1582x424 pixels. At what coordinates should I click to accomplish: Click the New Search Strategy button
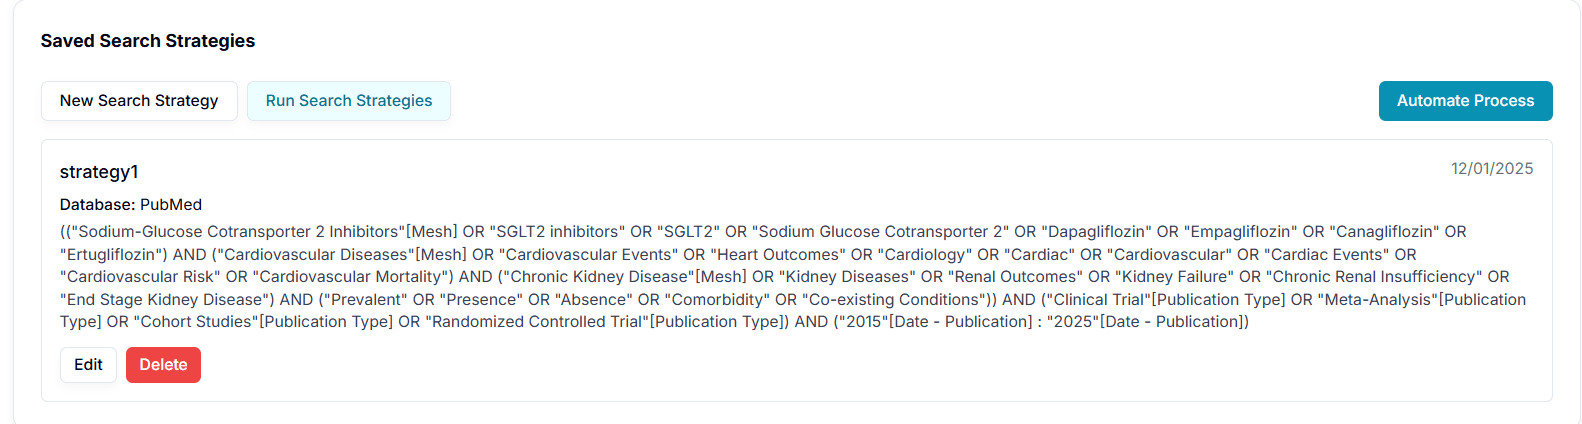coord(139,101)
